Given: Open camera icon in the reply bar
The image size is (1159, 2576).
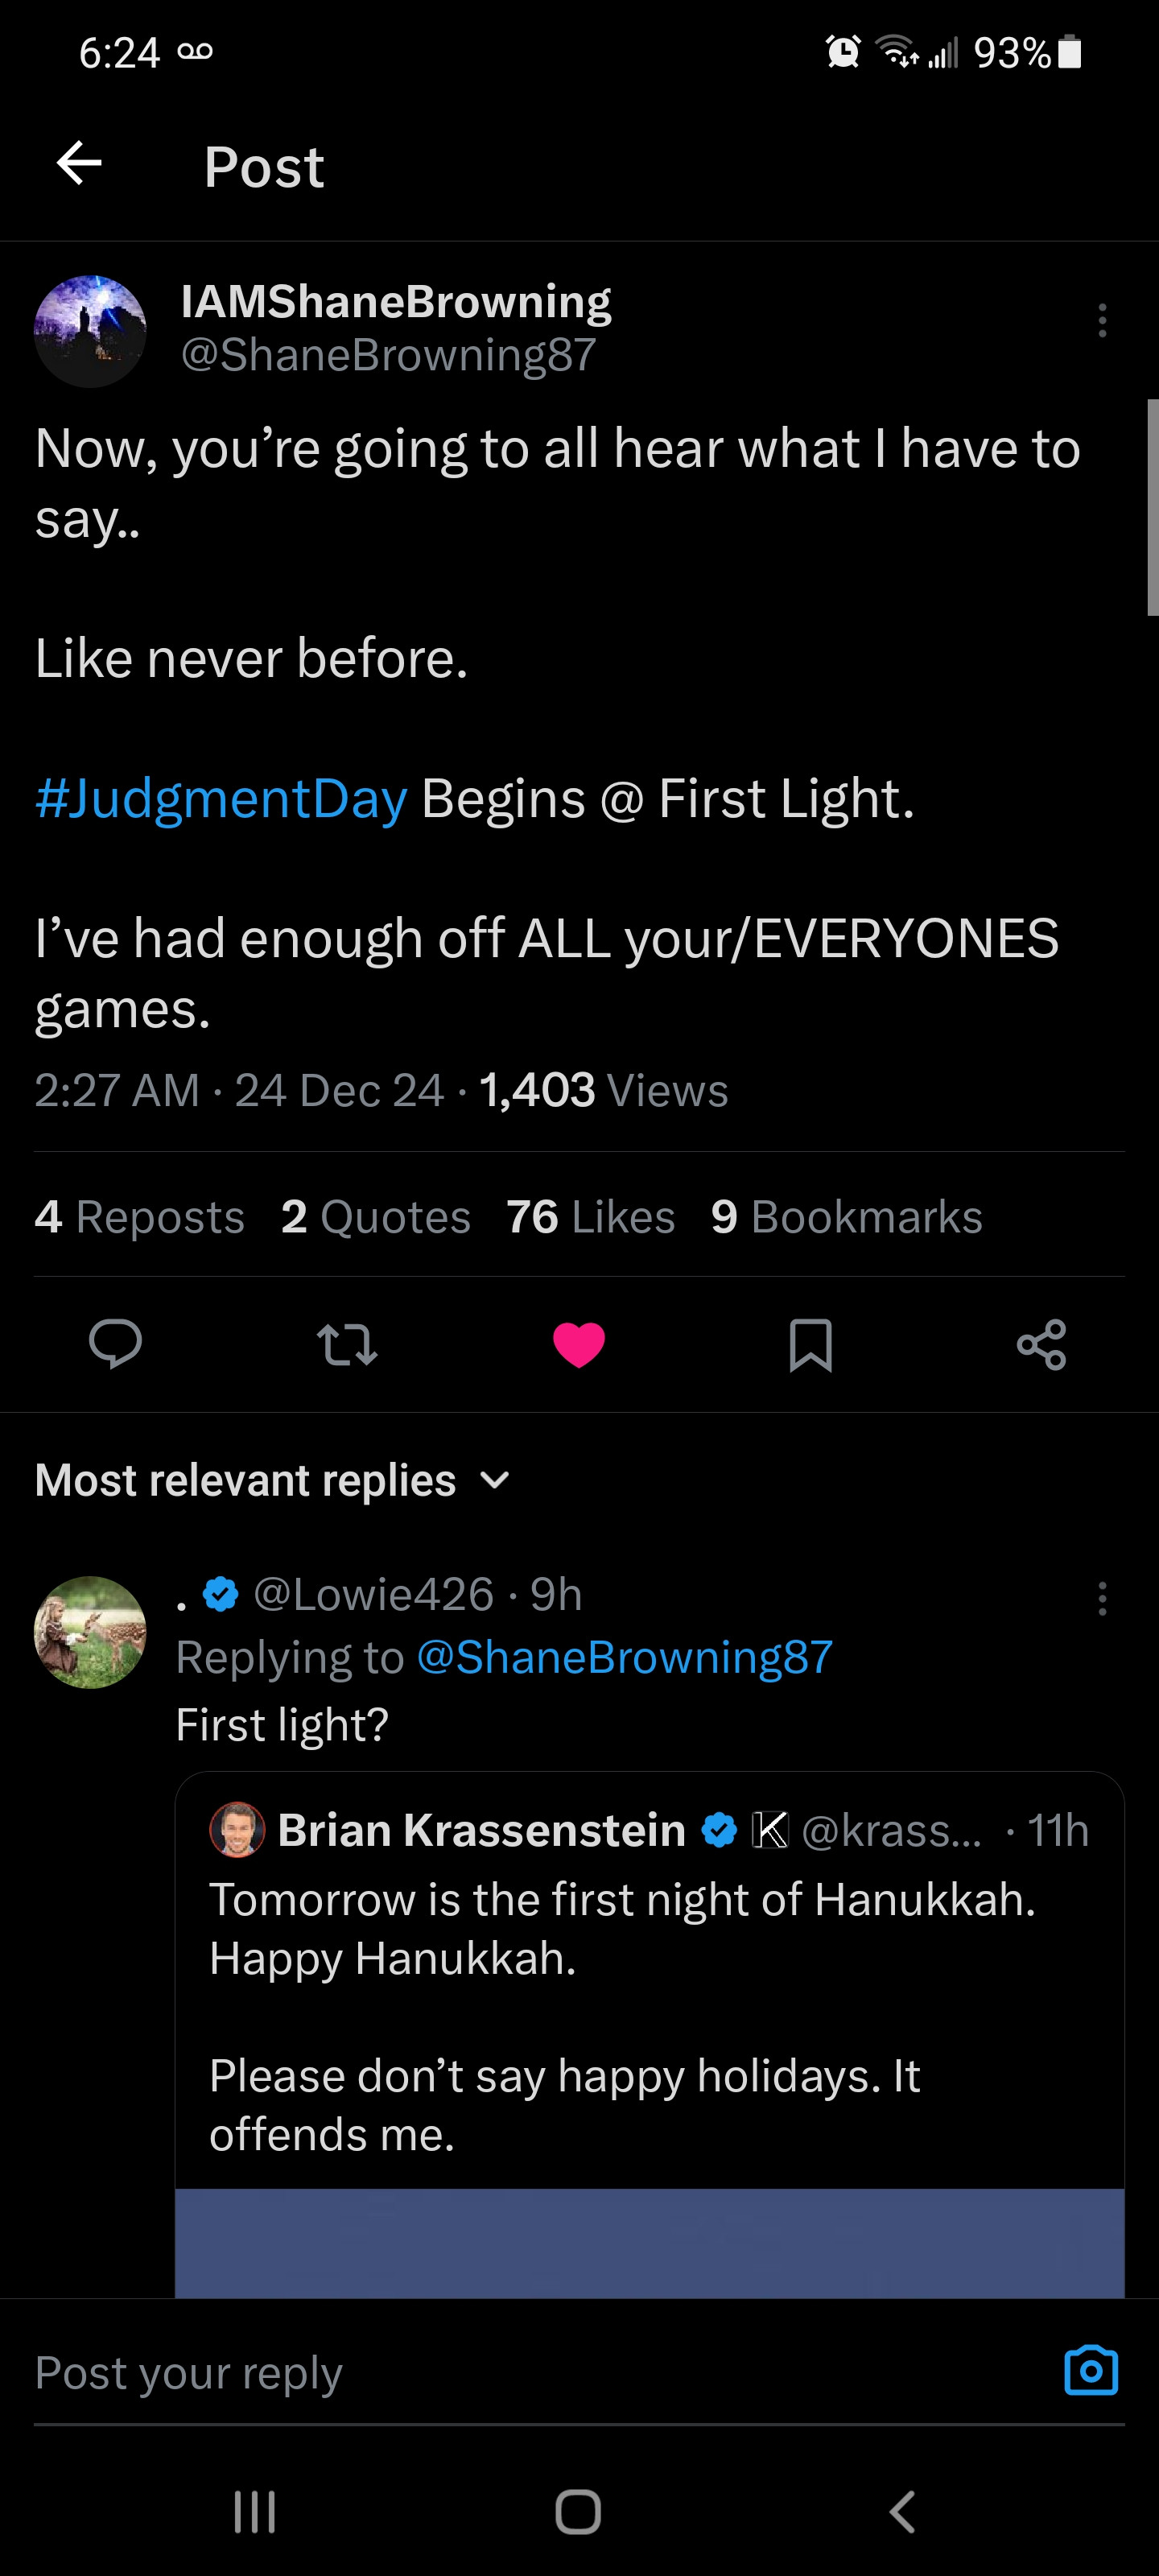Looking at the screenshot, I should point(1090,2370).
